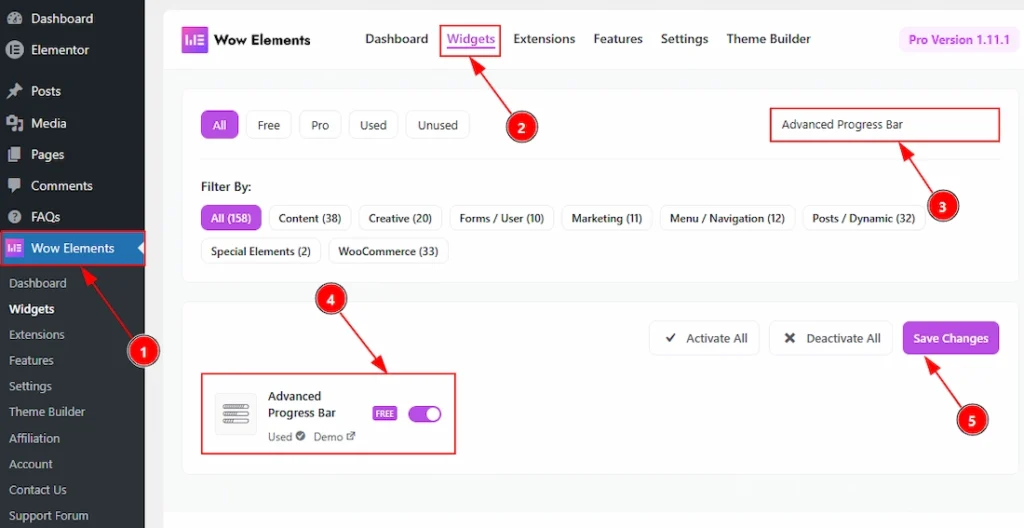Click the Used checkmark status label
Image resolution: width=1024 pixels, height=528 pixels.
pos(287,437)
